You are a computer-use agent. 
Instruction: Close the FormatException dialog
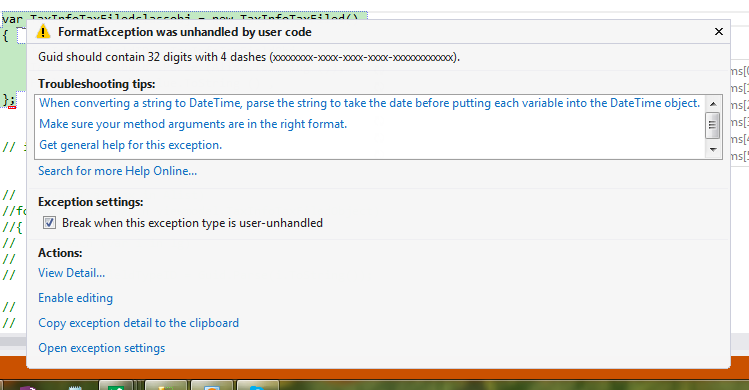(718, 32)
